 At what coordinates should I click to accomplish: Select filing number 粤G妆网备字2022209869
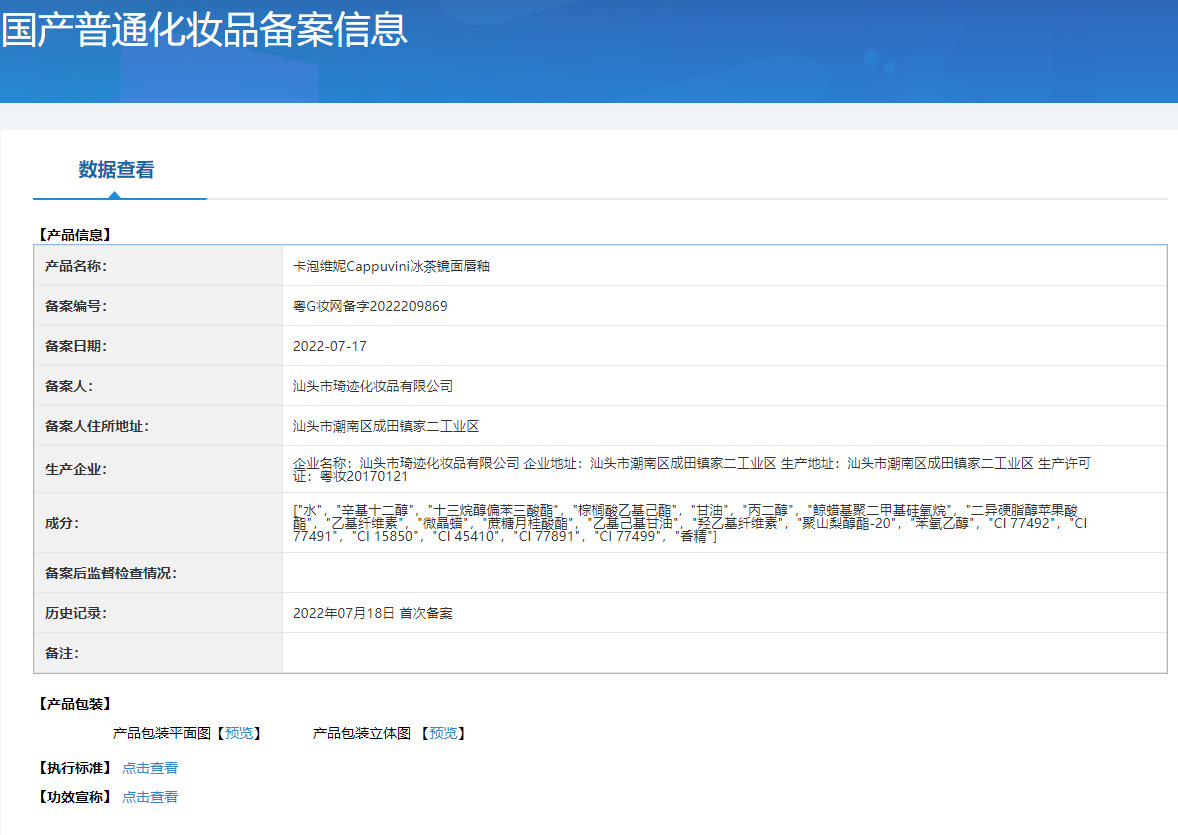[x=370, y=306]
